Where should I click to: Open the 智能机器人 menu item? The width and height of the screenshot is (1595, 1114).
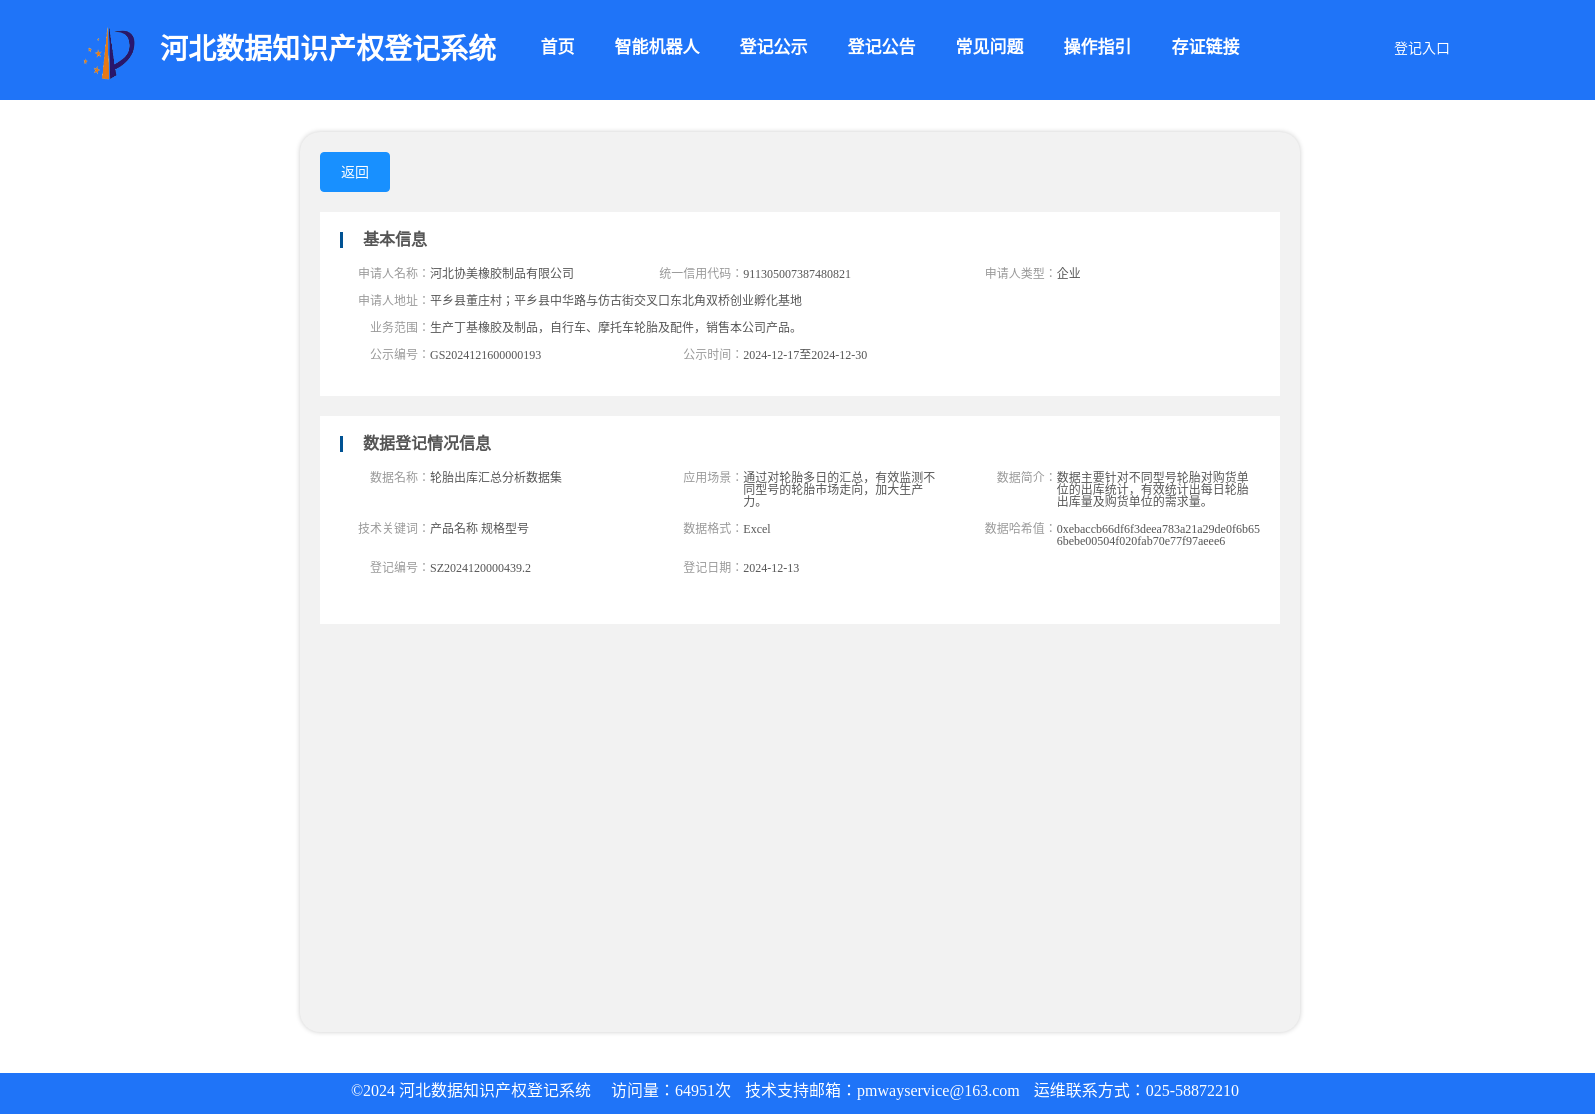pos(657,47)
